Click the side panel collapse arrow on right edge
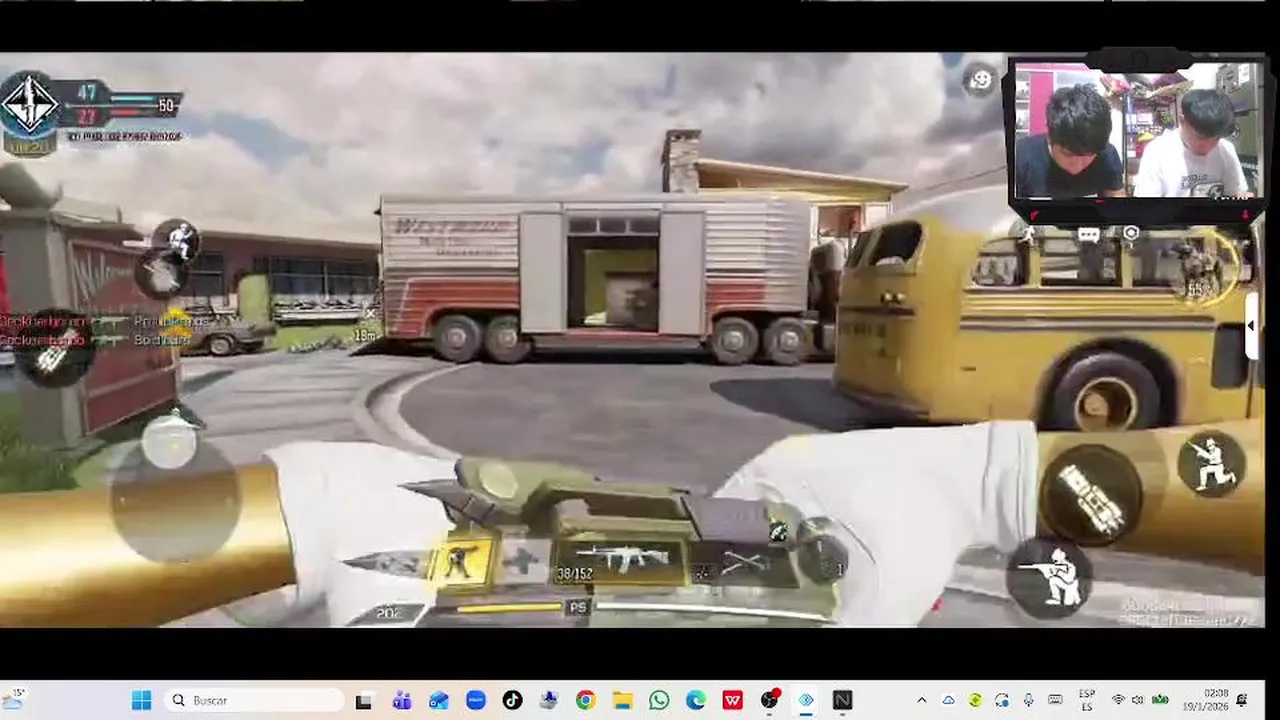 coord(1250,326)
